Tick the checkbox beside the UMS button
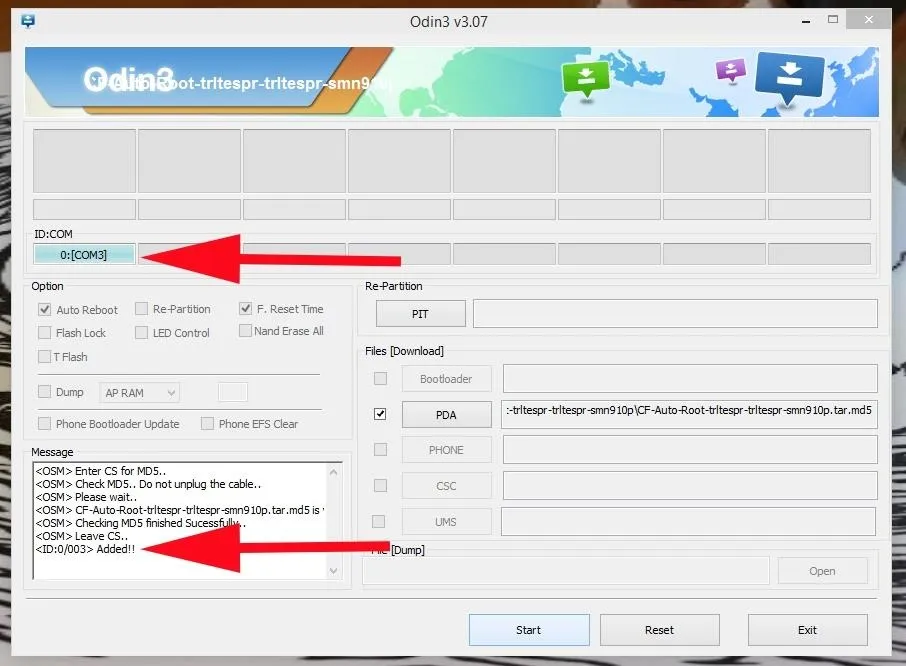 pyautogui.click(x=378, y=522)
